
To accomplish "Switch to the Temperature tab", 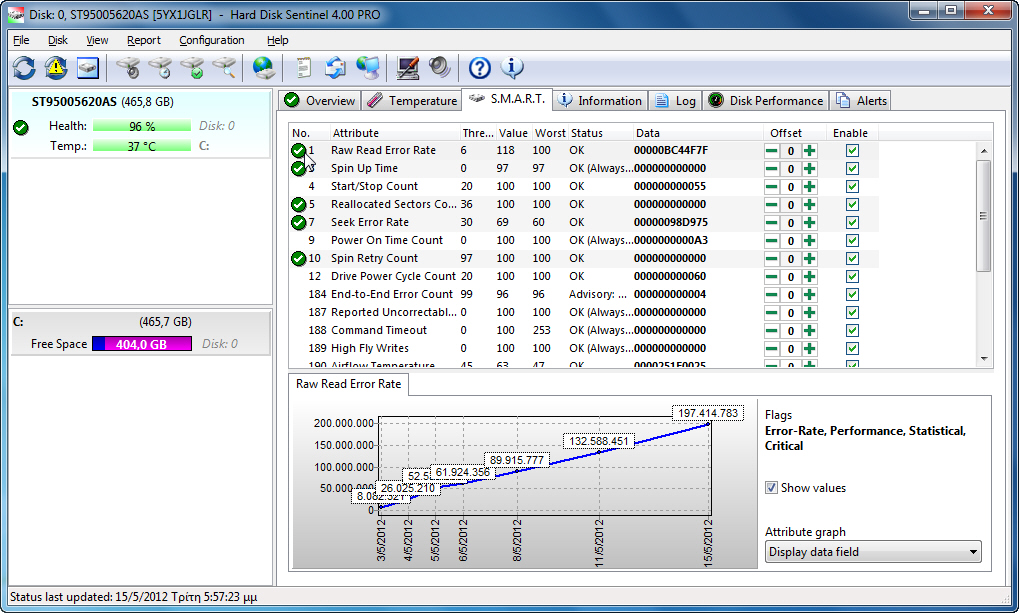I will [412, 101].
